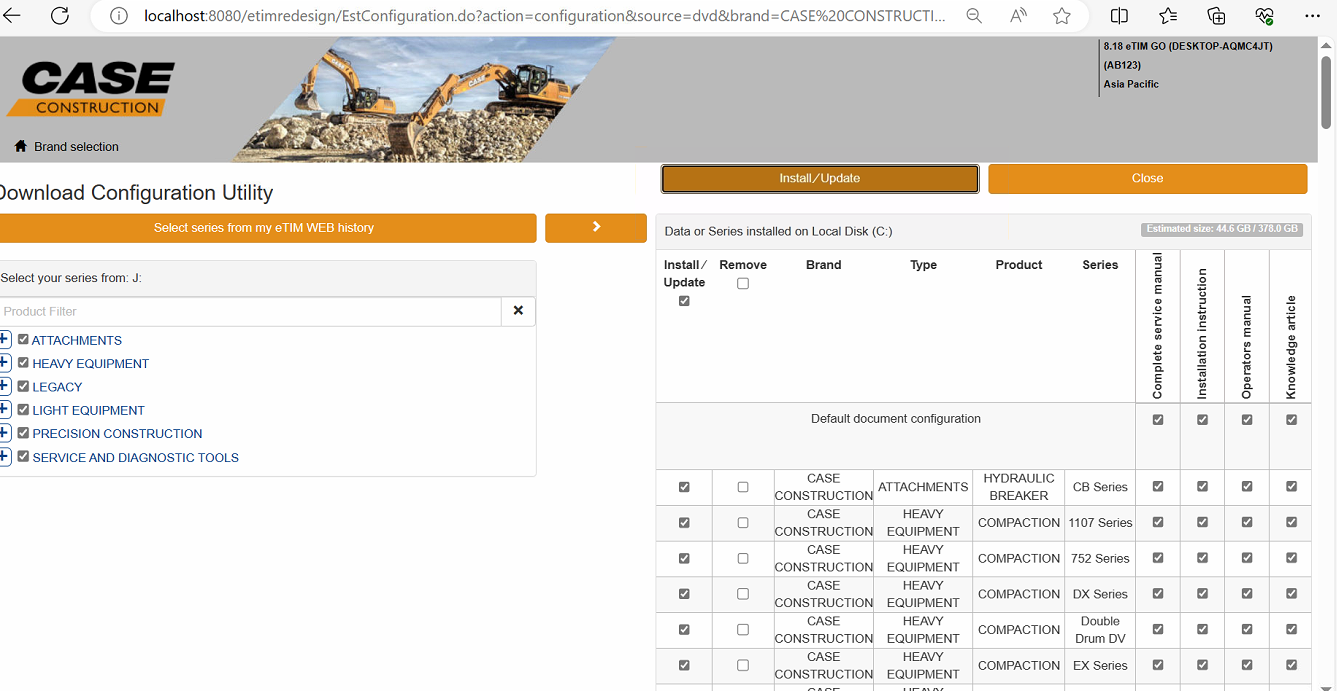
Task: Expand the PRECISION CONSTRUCTION tree node
Action: [5, 433]
